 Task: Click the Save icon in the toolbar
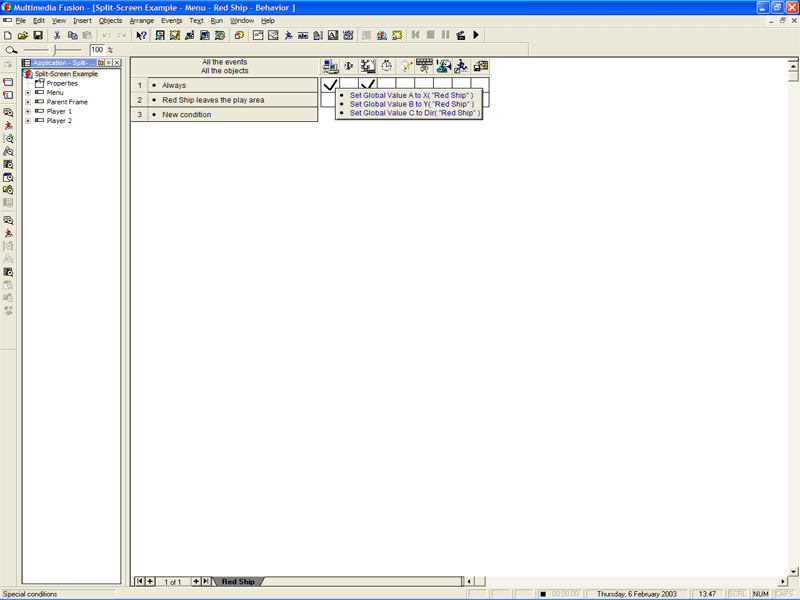pos(38,35)
